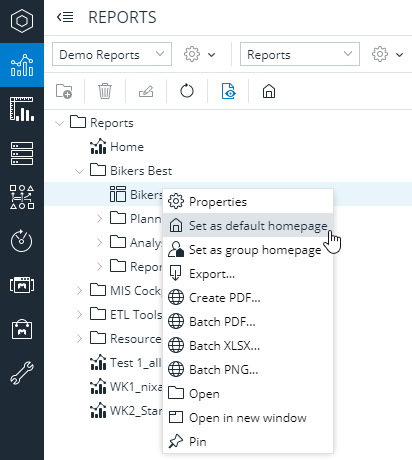Open the Home report
This screenshot has width=412, height=460.
pyautogui.click(x=127, y=147)
